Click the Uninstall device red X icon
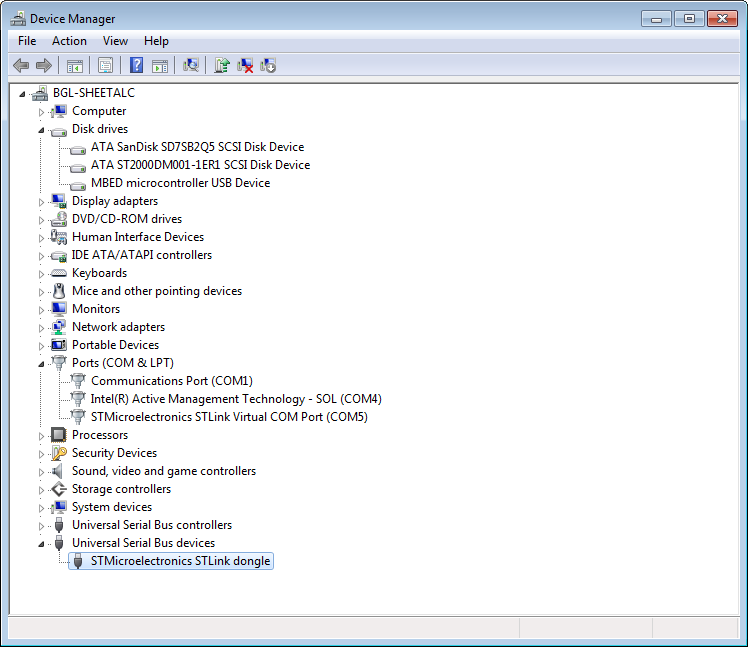 coord(245,66)
